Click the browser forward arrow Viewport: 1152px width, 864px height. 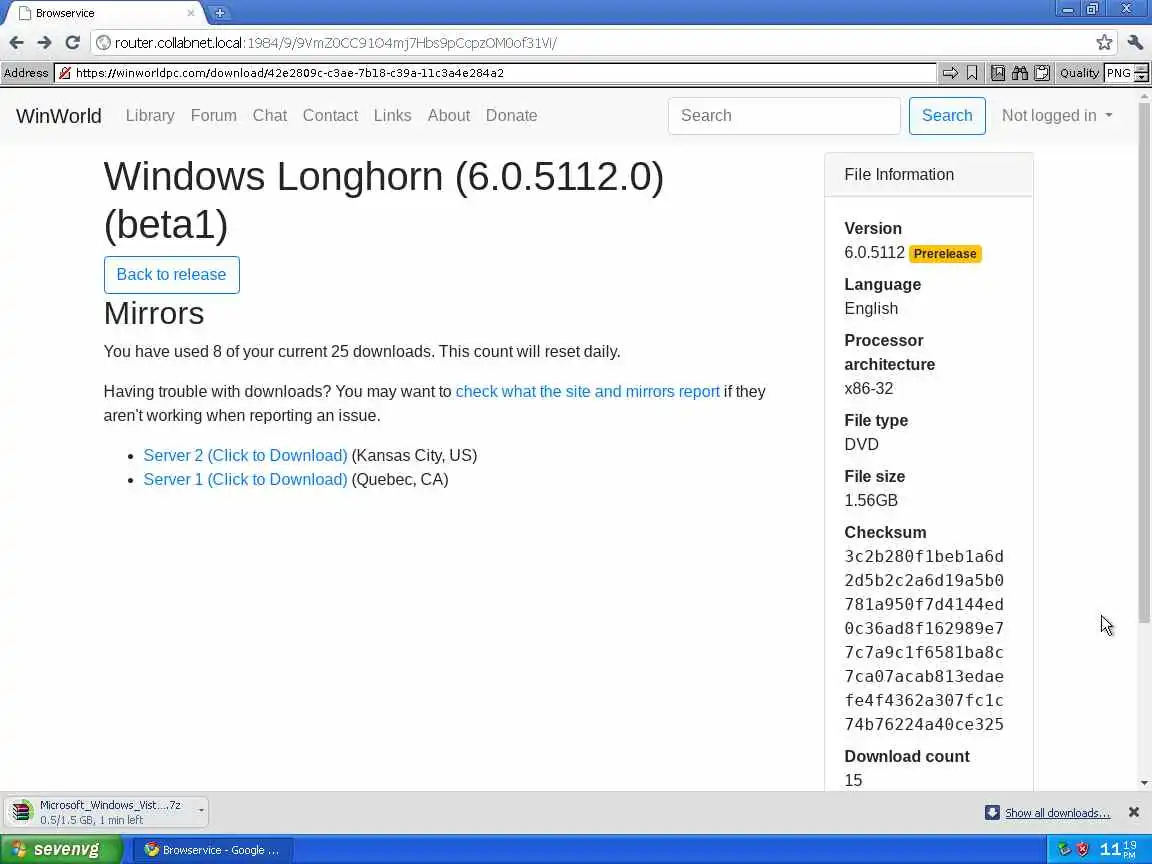coord(44,43)
